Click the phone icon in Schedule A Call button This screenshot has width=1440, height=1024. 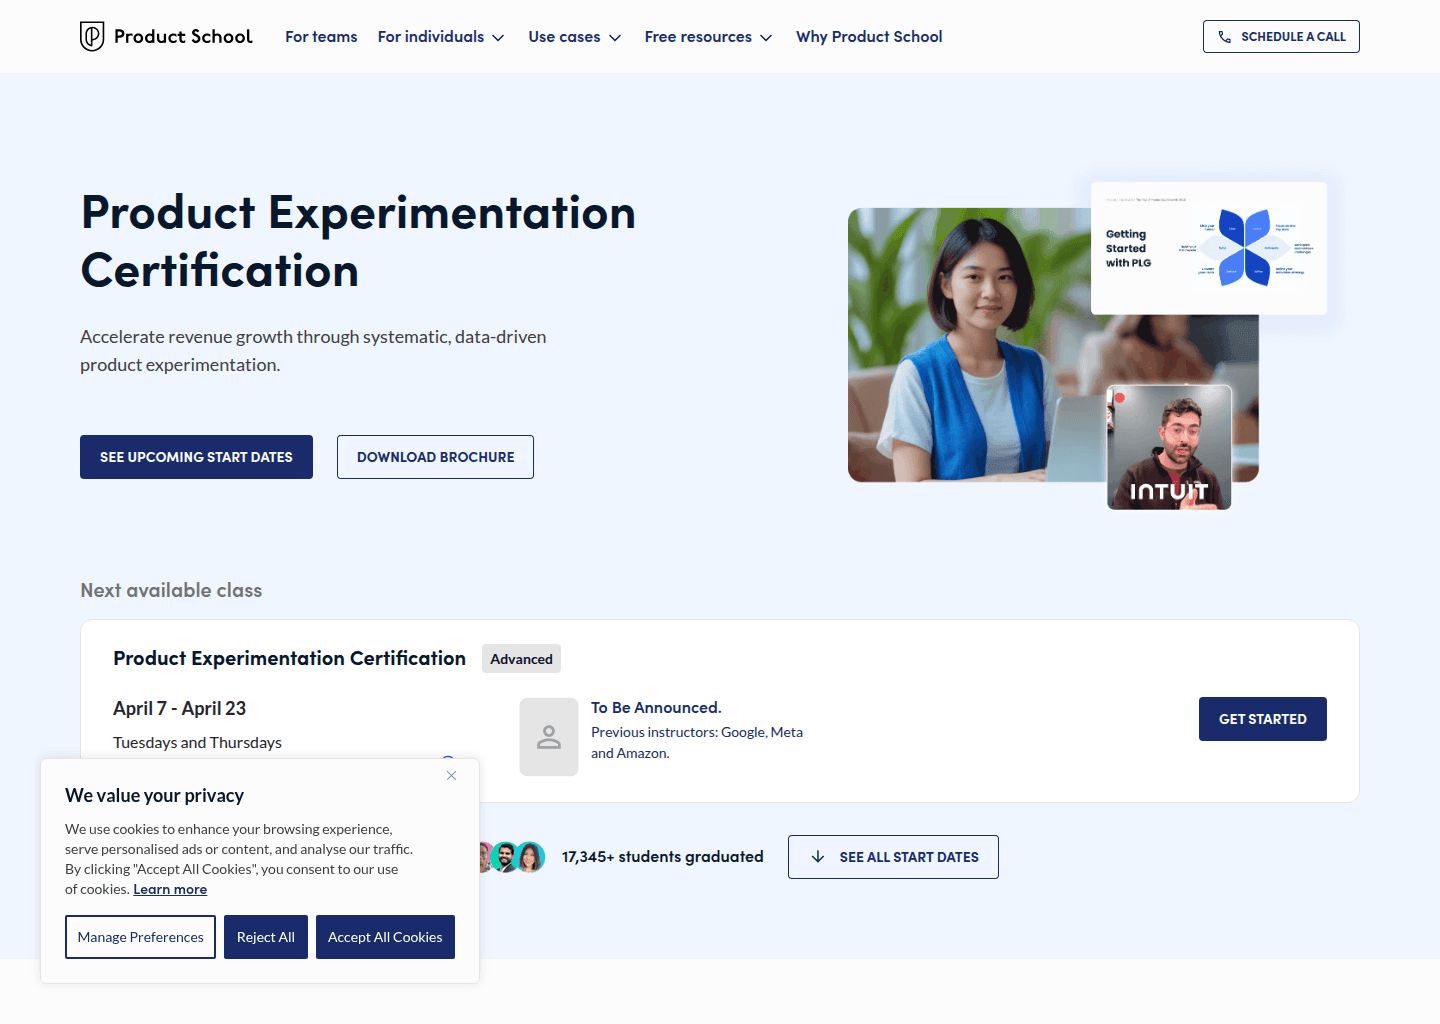click(x=1224, y=36)
